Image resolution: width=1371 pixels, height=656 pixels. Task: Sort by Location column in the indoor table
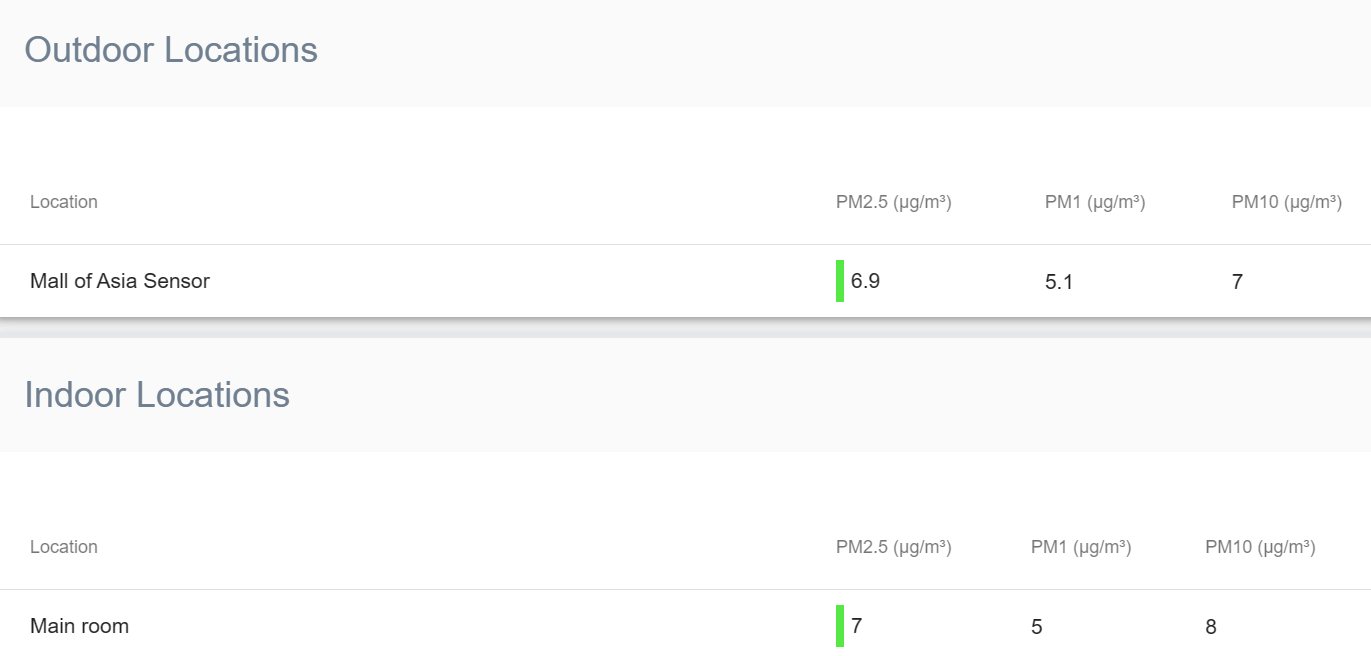64,547
